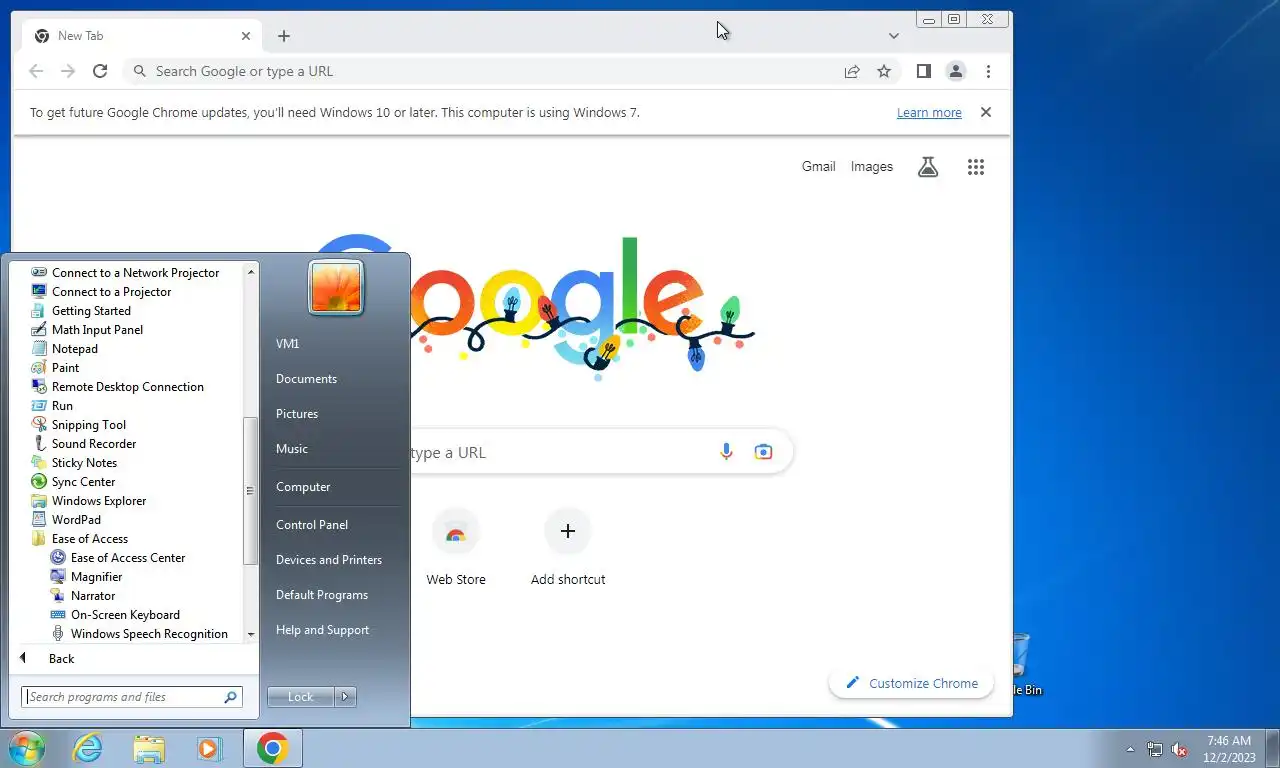Bookmark this tab with the star icon
The width and height of the screenshot is (1280, 768).
(884, 71)
